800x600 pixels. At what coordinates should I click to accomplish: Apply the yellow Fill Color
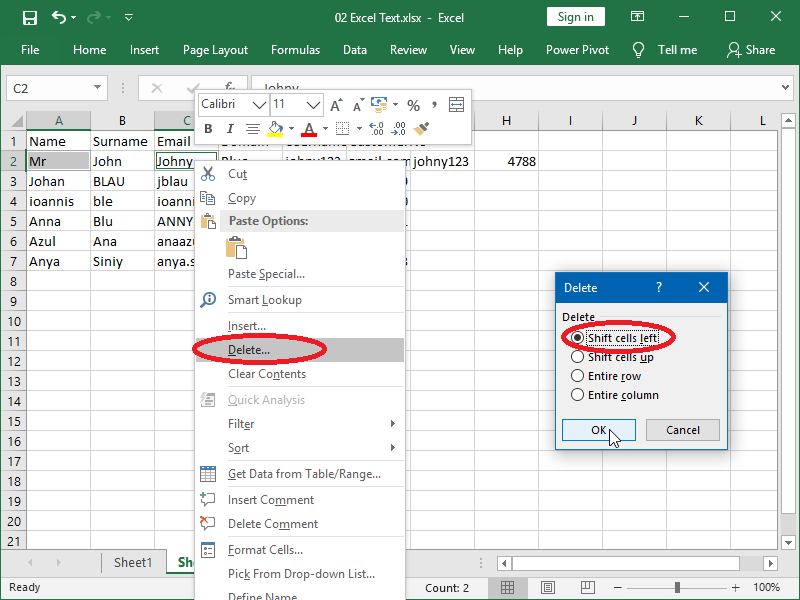click(273, 128)
